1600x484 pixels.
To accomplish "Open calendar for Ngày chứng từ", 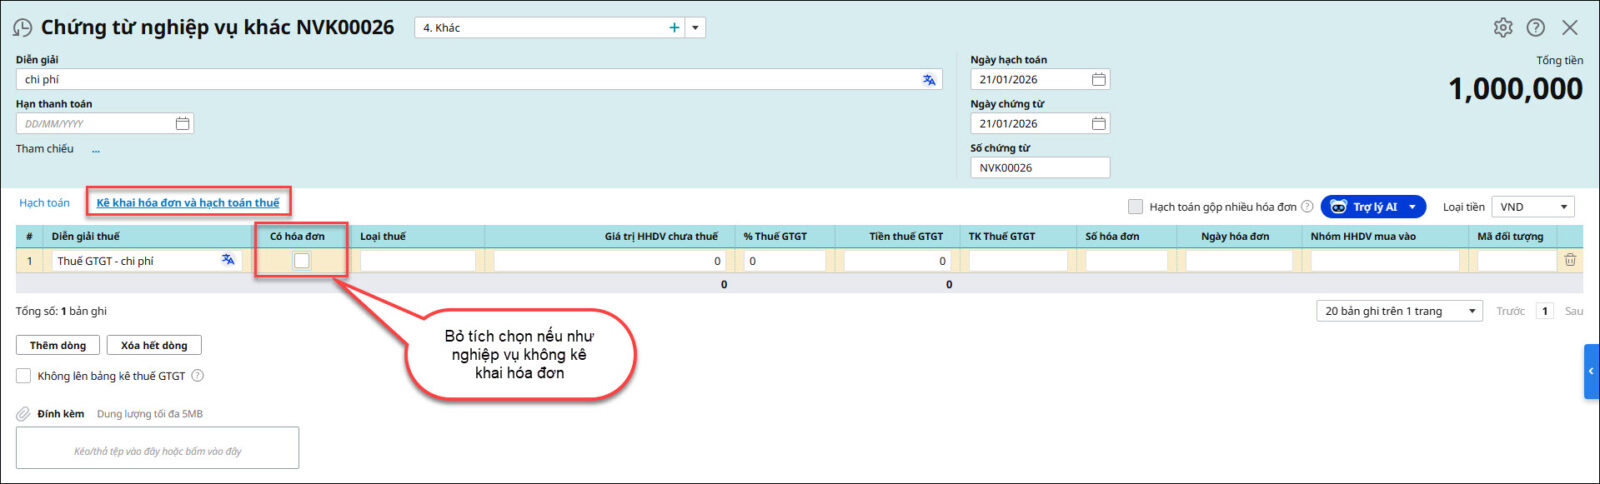I will tap(1098, 124).
